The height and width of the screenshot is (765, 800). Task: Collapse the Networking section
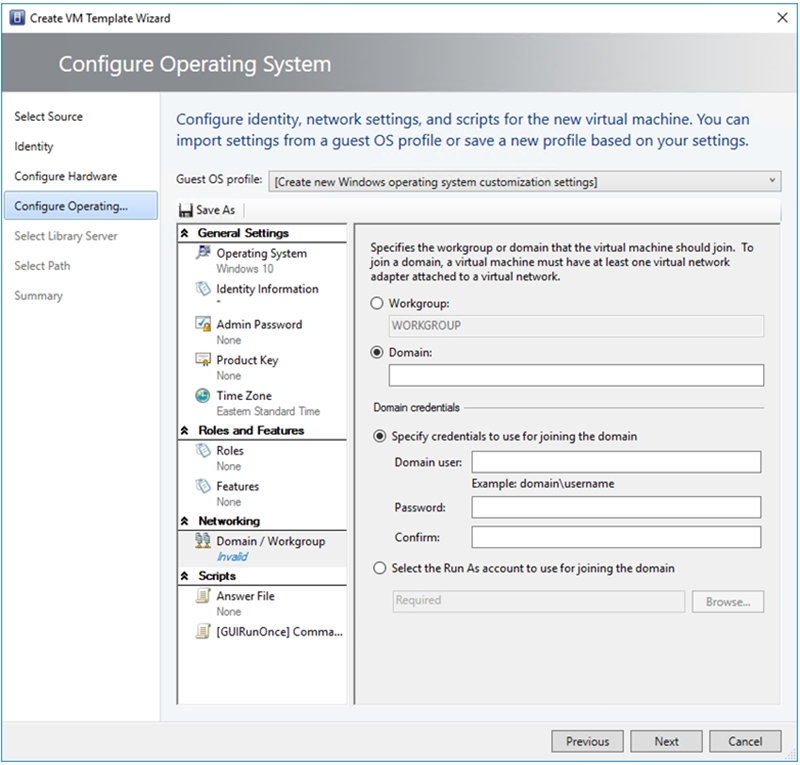[x=185, y=520]
